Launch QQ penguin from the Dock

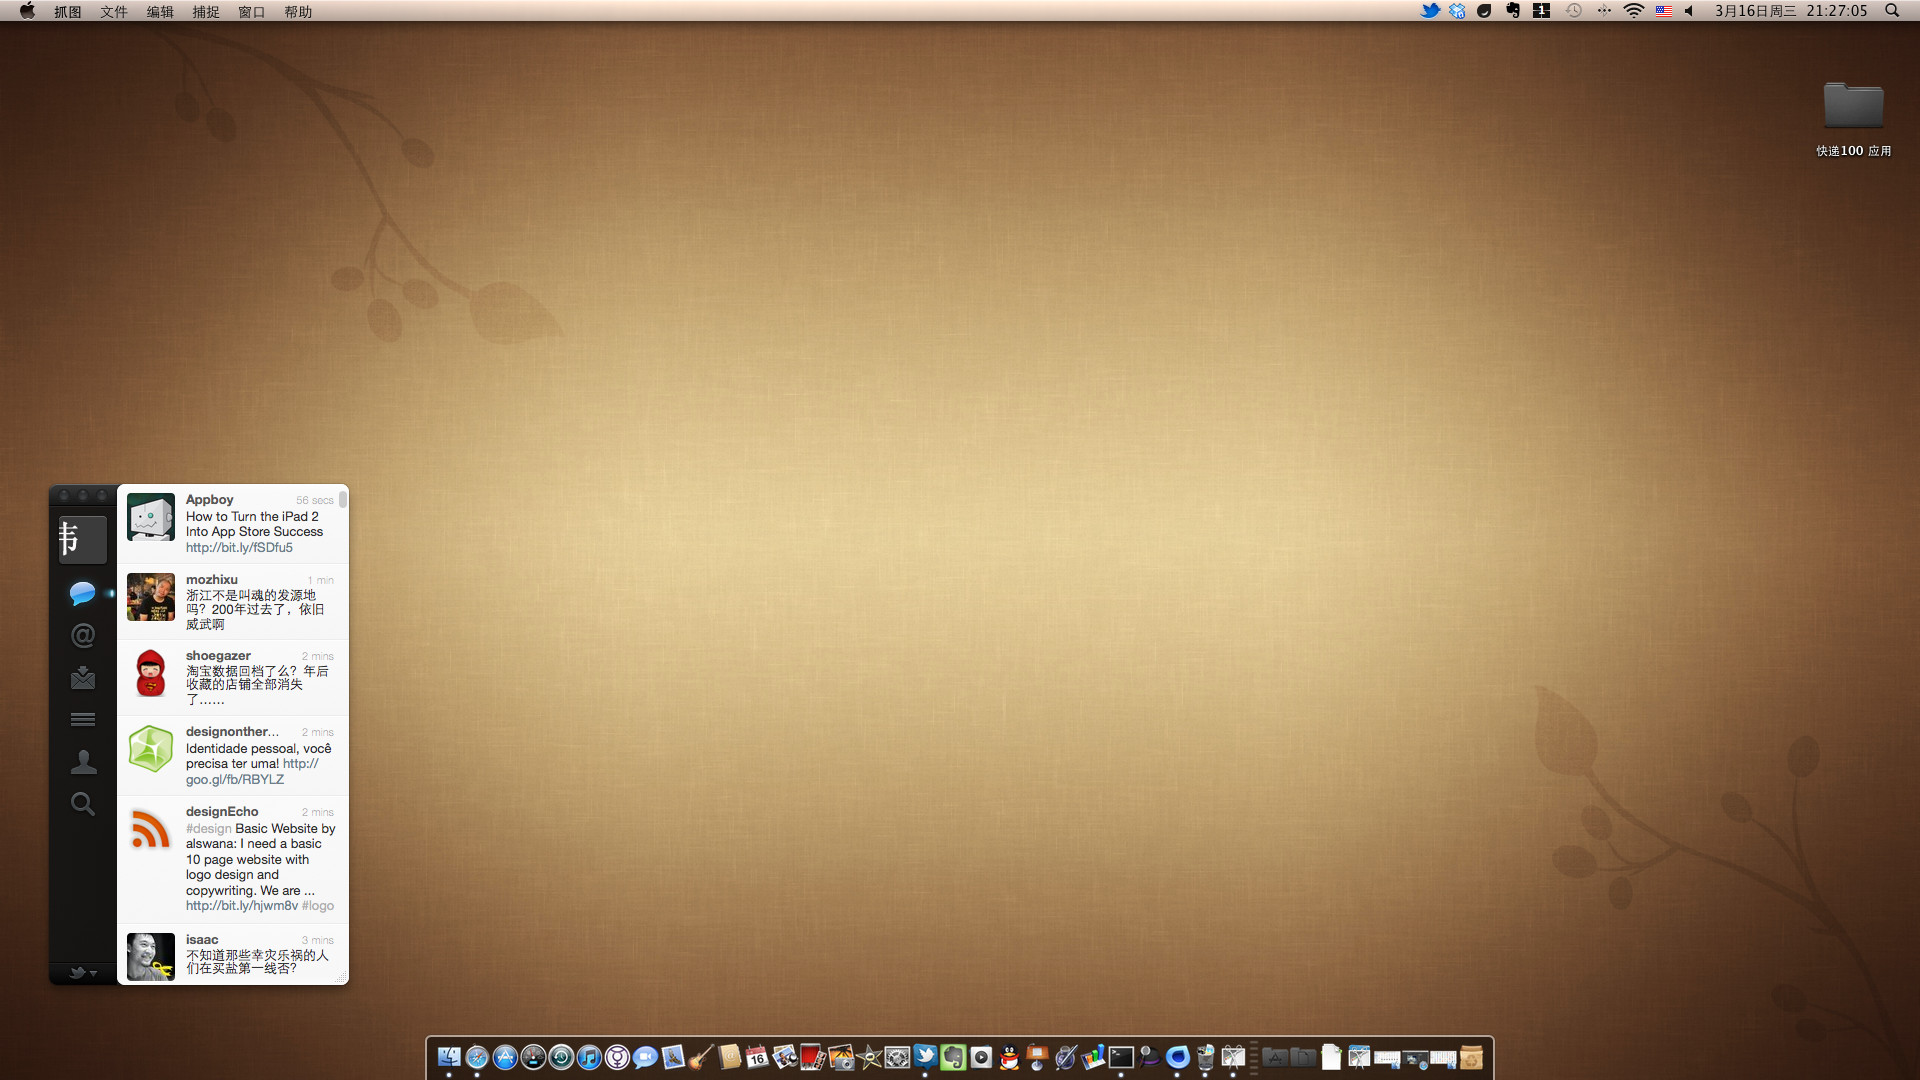[x=1010, y=1057]
